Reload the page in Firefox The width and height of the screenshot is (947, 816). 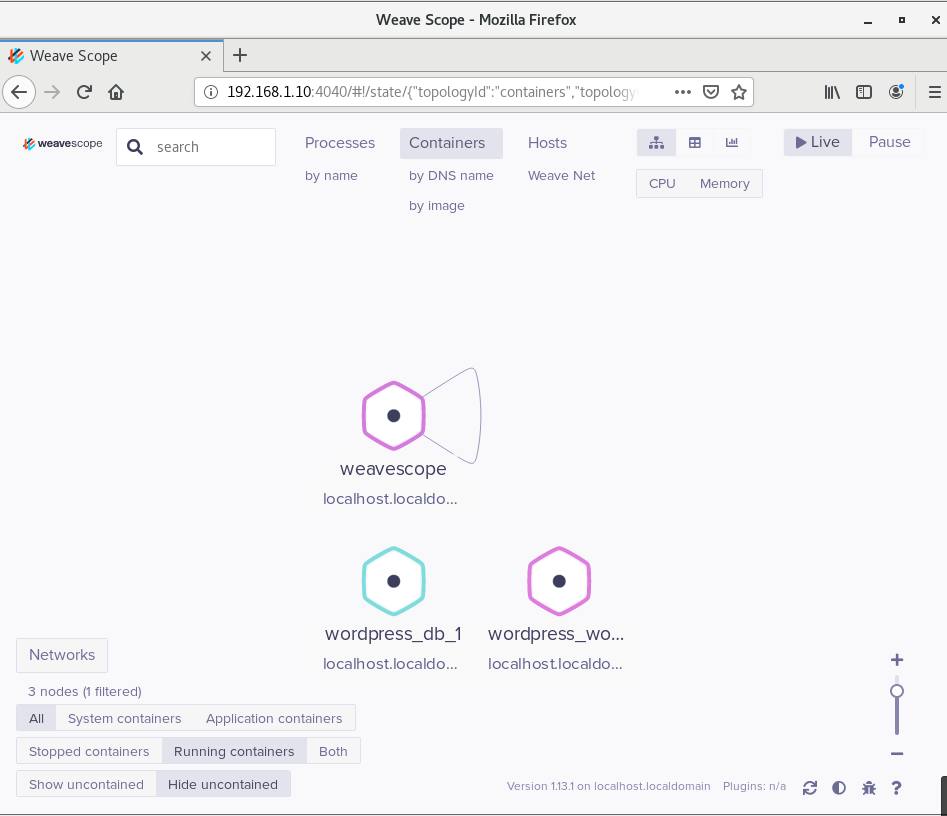tap(84, 92)
